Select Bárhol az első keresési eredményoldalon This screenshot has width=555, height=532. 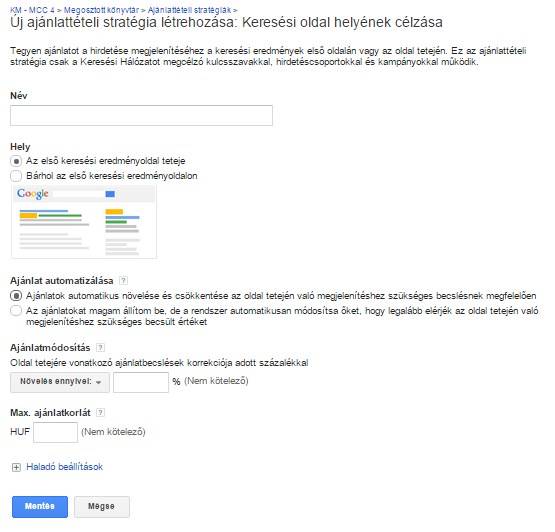[16, 176]
